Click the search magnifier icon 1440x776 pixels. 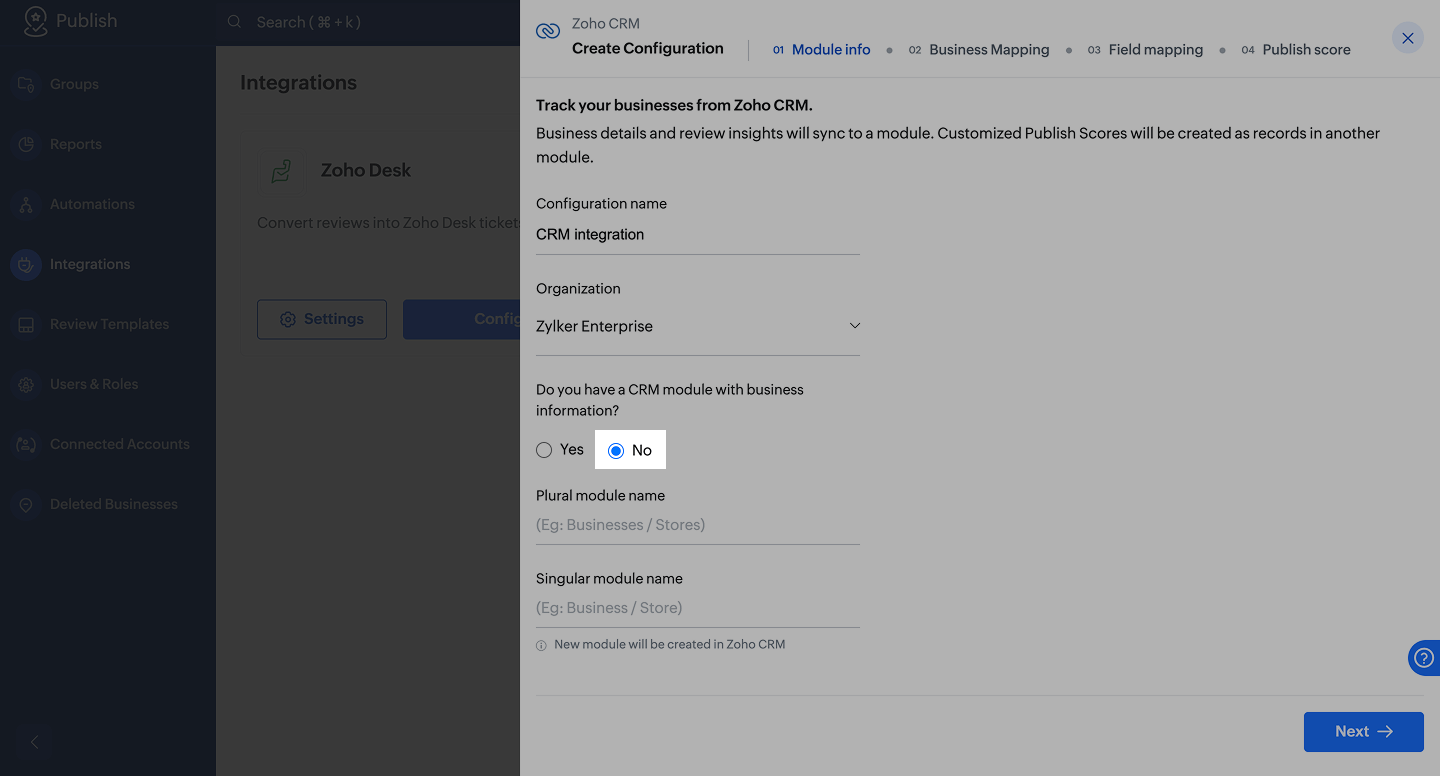[235, 21]
